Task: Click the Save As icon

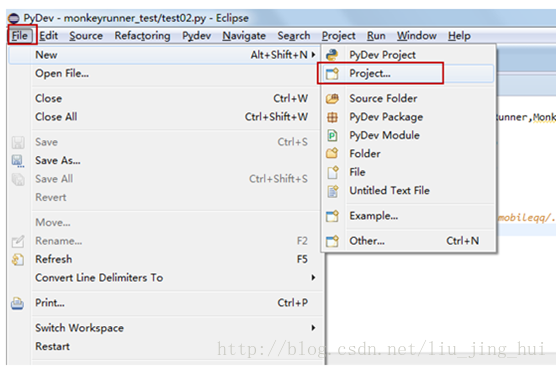Action: [18, 161]
